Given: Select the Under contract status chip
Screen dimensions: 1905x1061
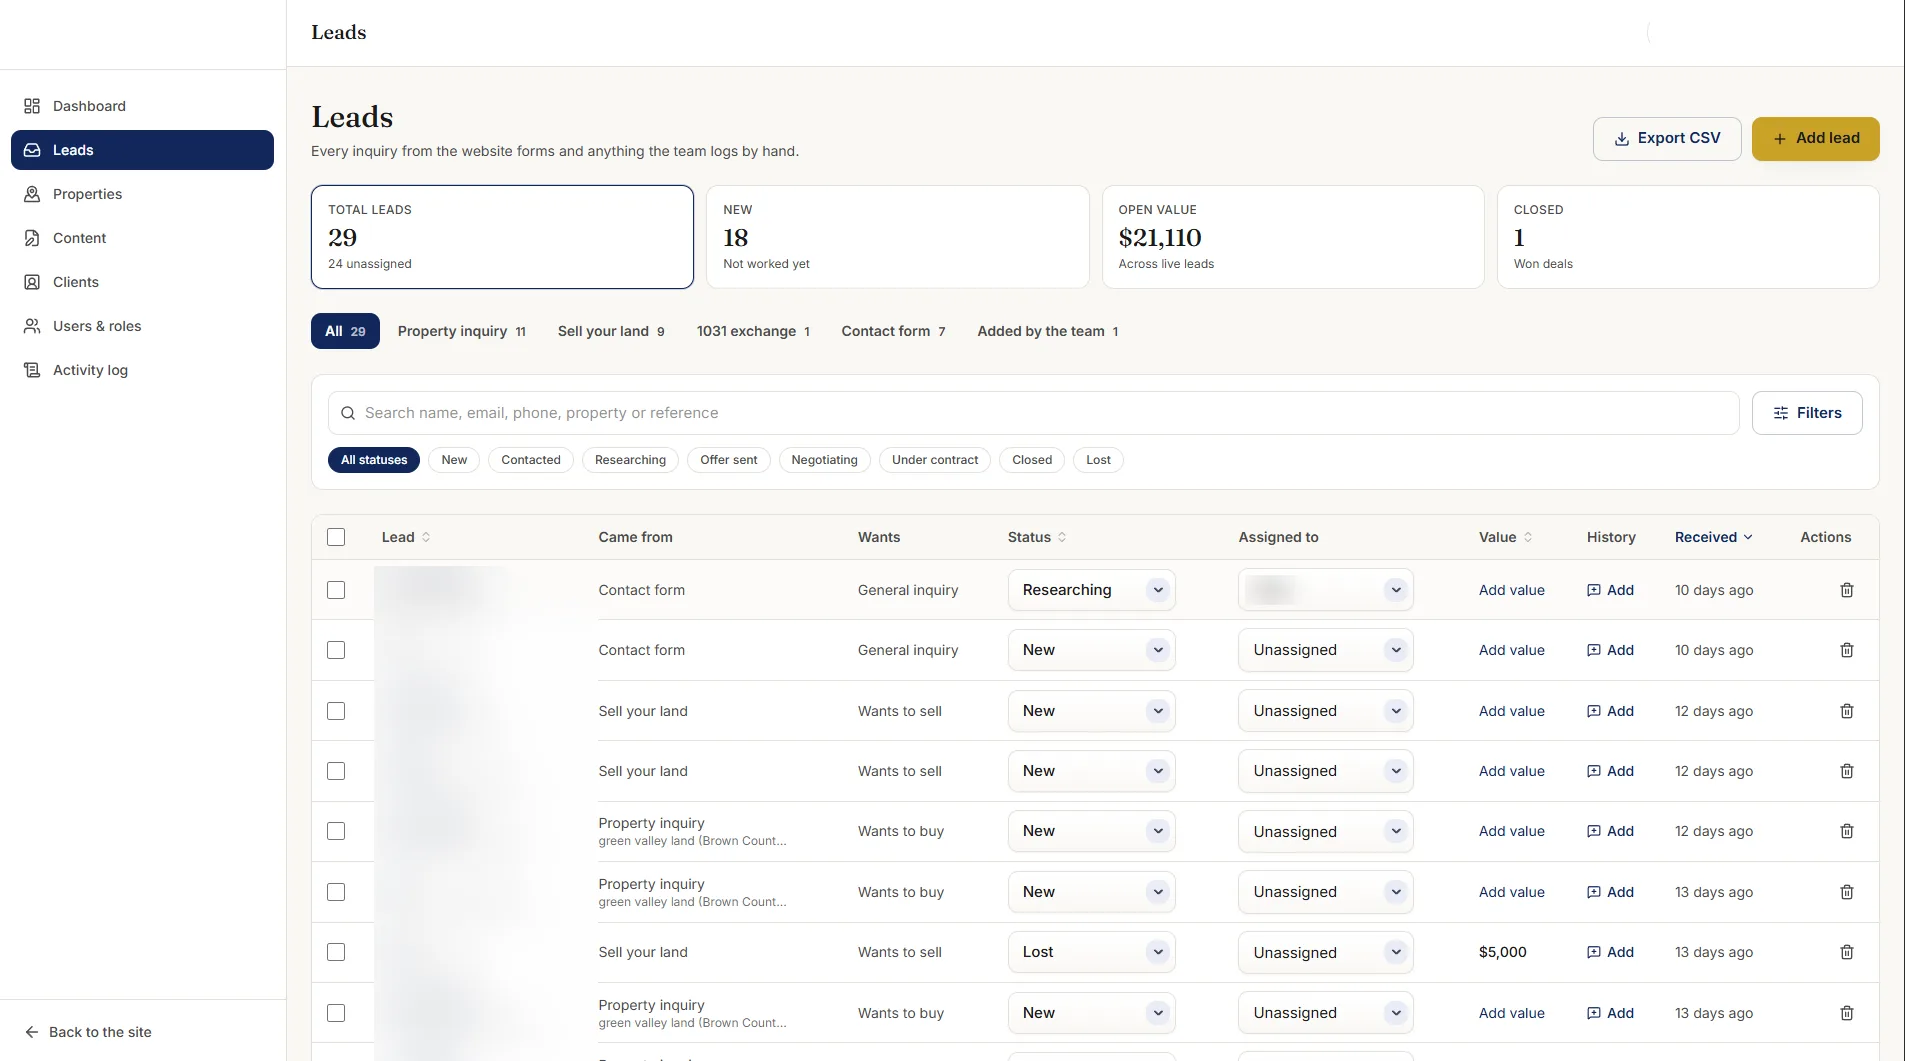Looking at the screenshot, I should [935, 460].
